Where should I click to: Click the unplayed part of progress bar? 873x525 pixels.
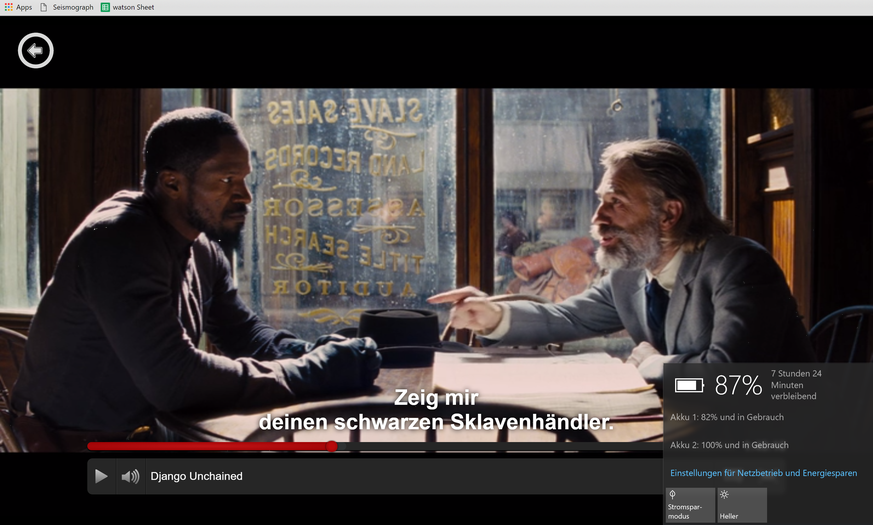click(x=500, y=446)
